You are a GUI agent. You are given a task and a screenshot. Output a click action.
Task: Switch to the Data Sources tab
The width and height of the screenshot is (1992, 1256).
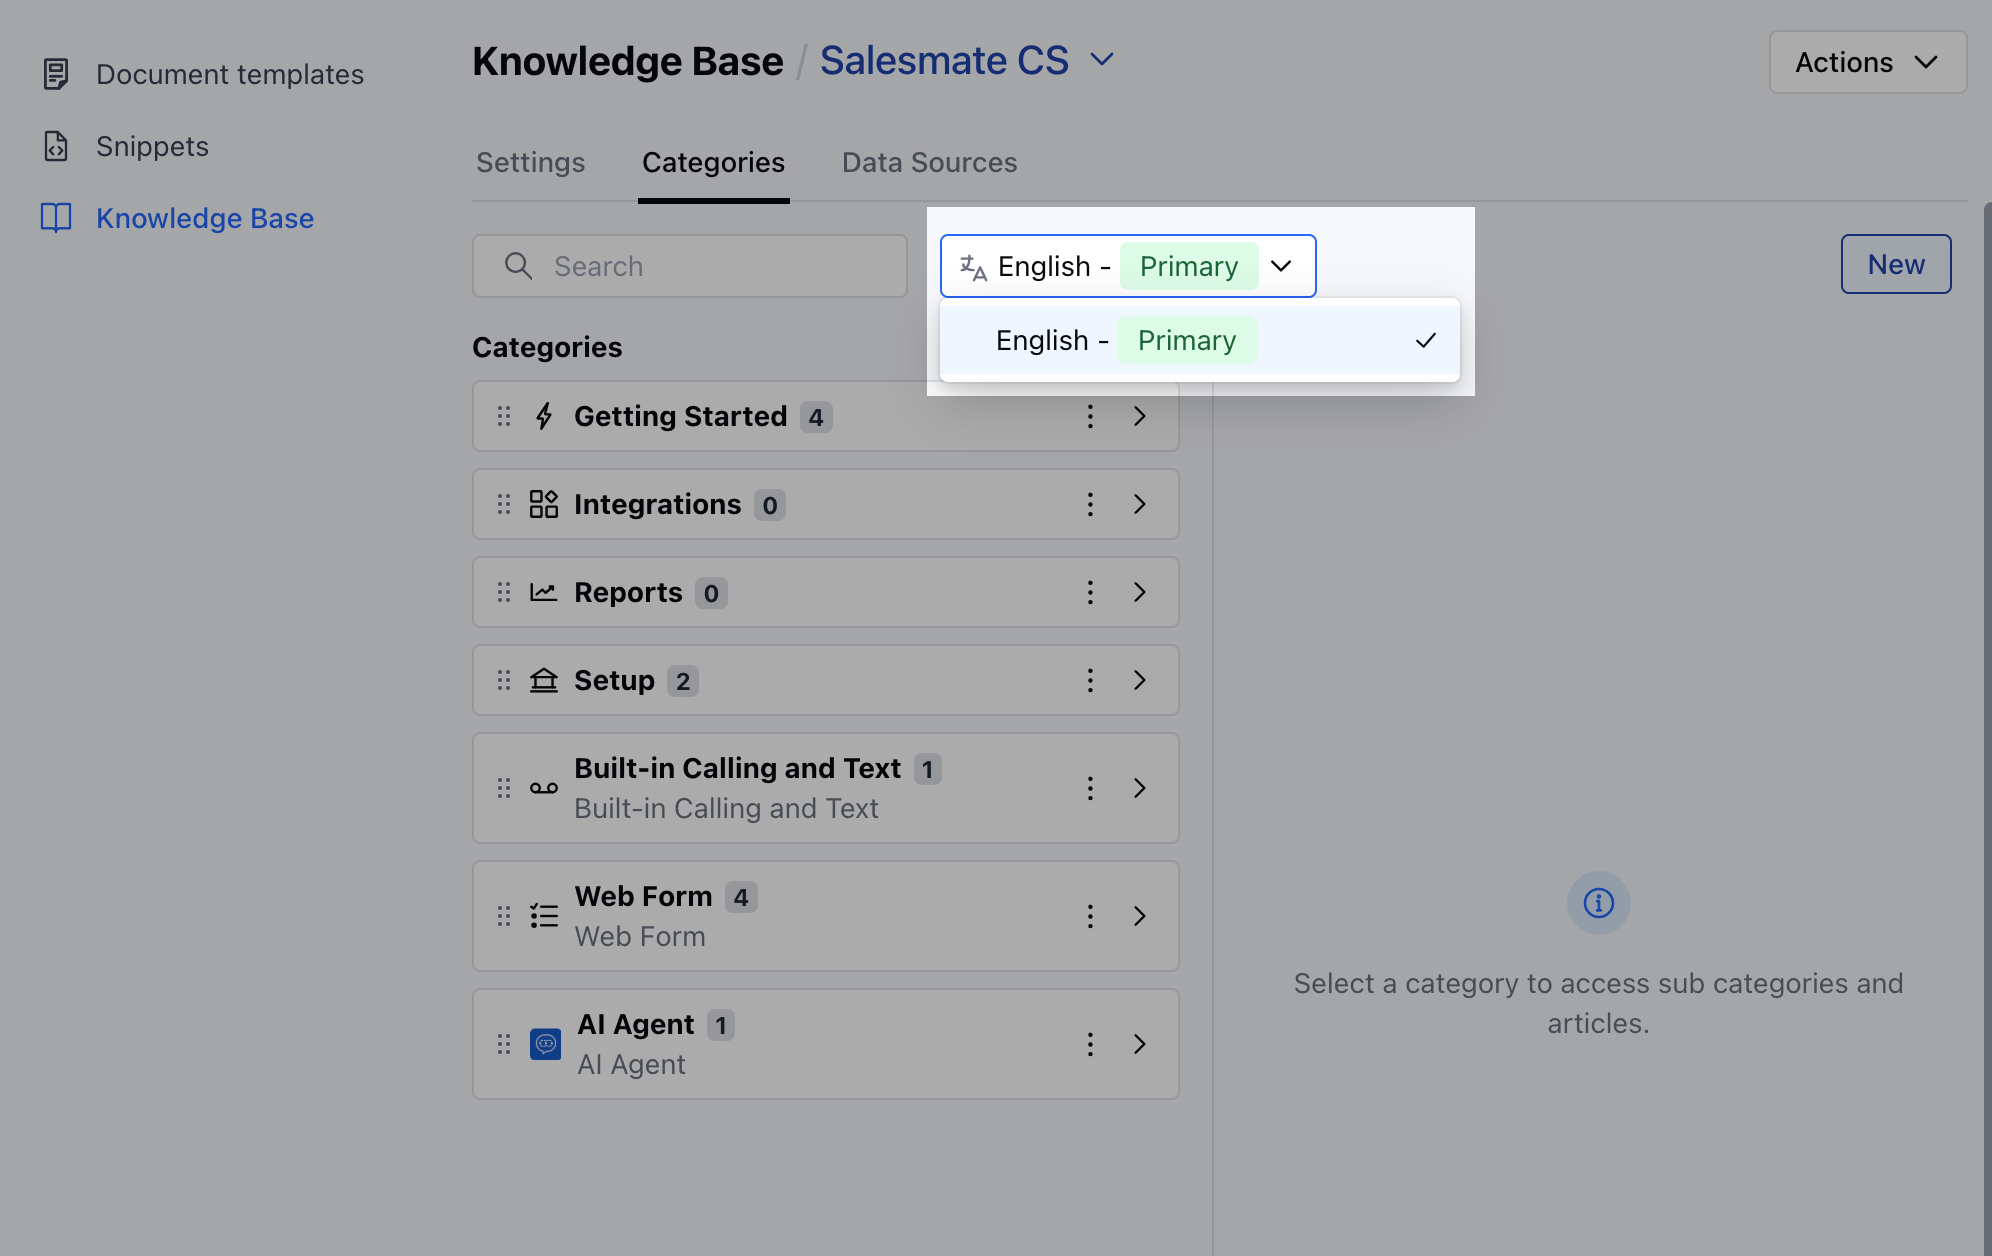tap(929, 162)
